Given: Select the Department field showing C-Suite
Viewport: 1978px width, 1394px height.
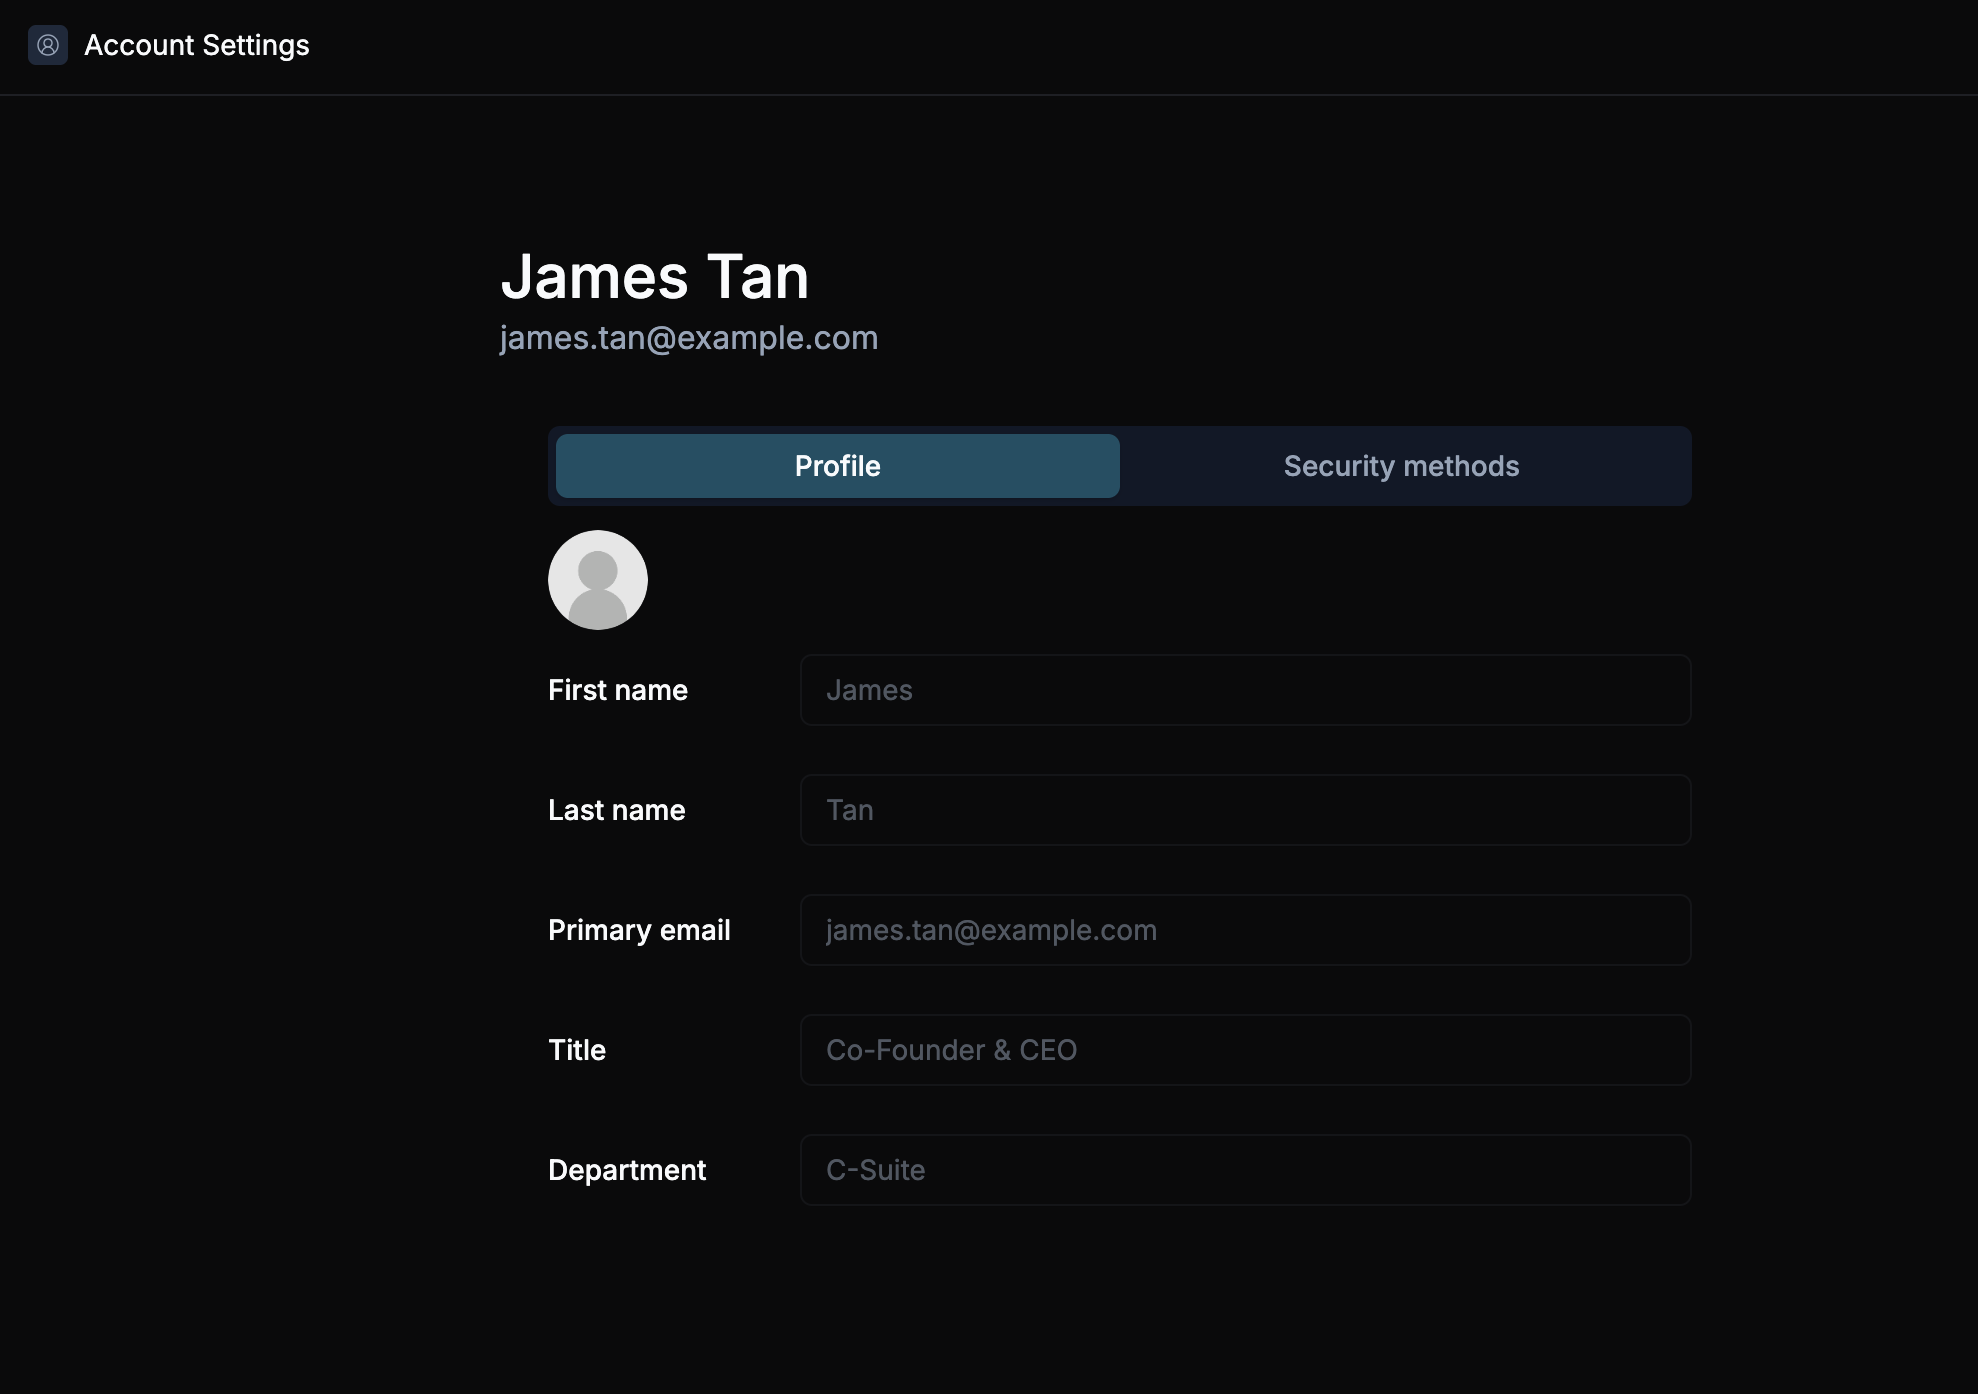Looking at the screenshot, I should (x=1244, y=1169).
